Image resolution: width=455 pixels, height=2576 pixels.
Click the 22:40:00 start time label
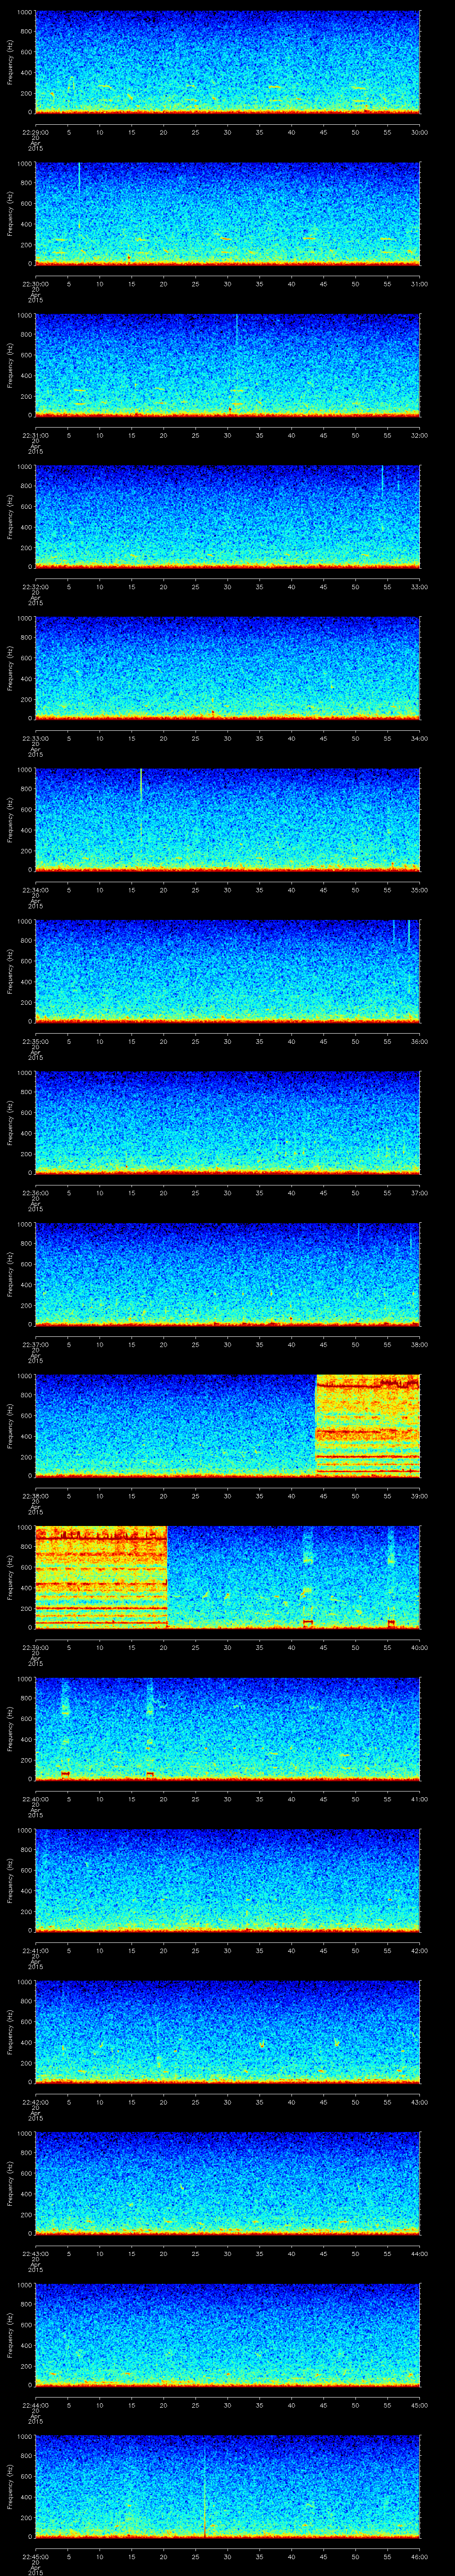pyautogui.click(x=35, y=1799)
